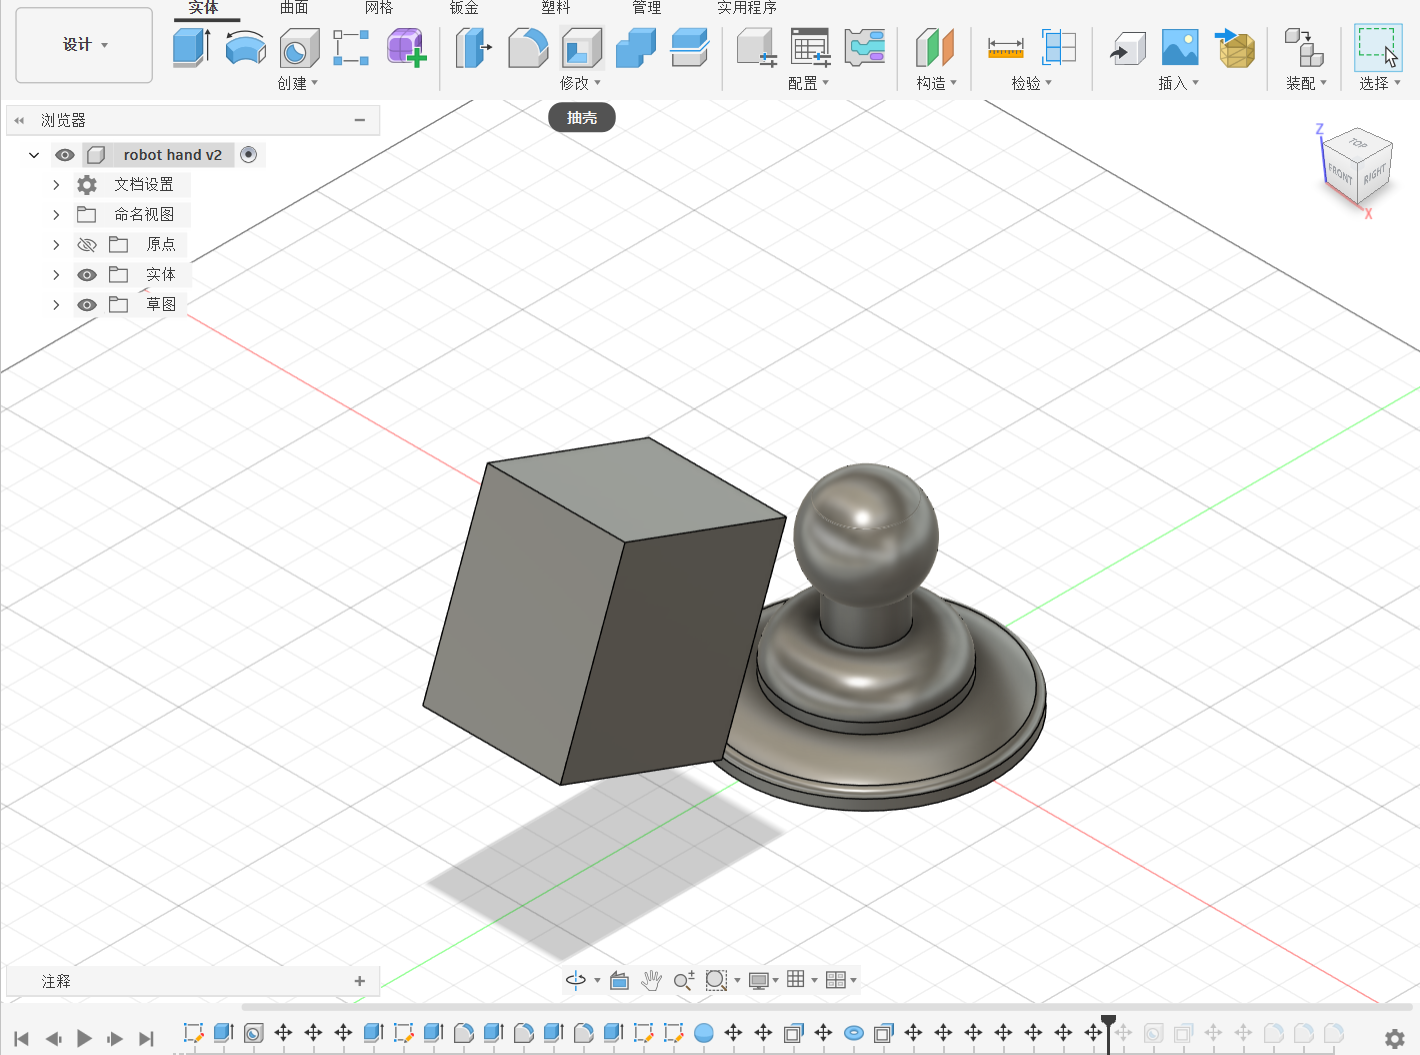
Task: Show the hidden 原点 folder
Action: point(87,245)
